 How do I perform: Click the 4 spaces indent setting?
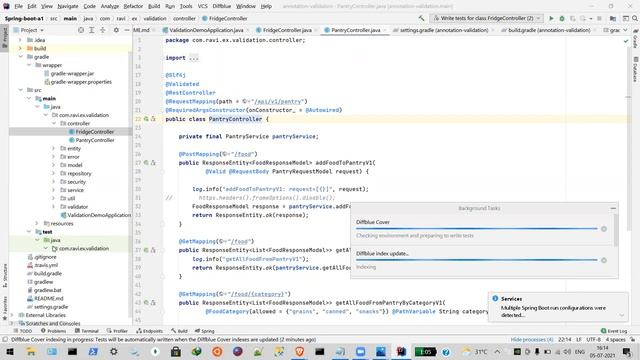click(615, 340)
